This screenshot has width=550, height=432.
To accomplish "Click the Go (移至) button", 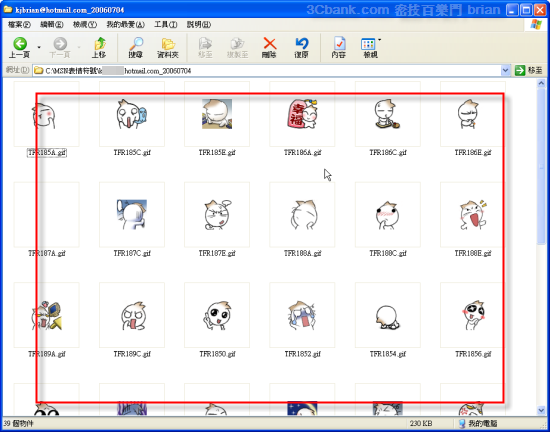I will click(x=529, y=70).
